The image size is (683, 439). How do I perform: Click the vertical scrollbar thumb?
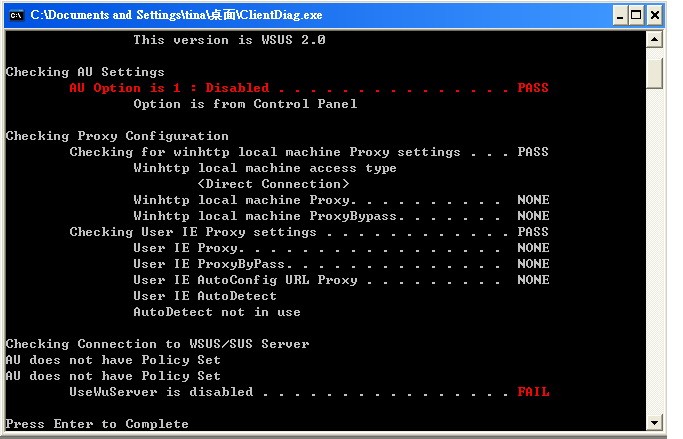[655, 72]
